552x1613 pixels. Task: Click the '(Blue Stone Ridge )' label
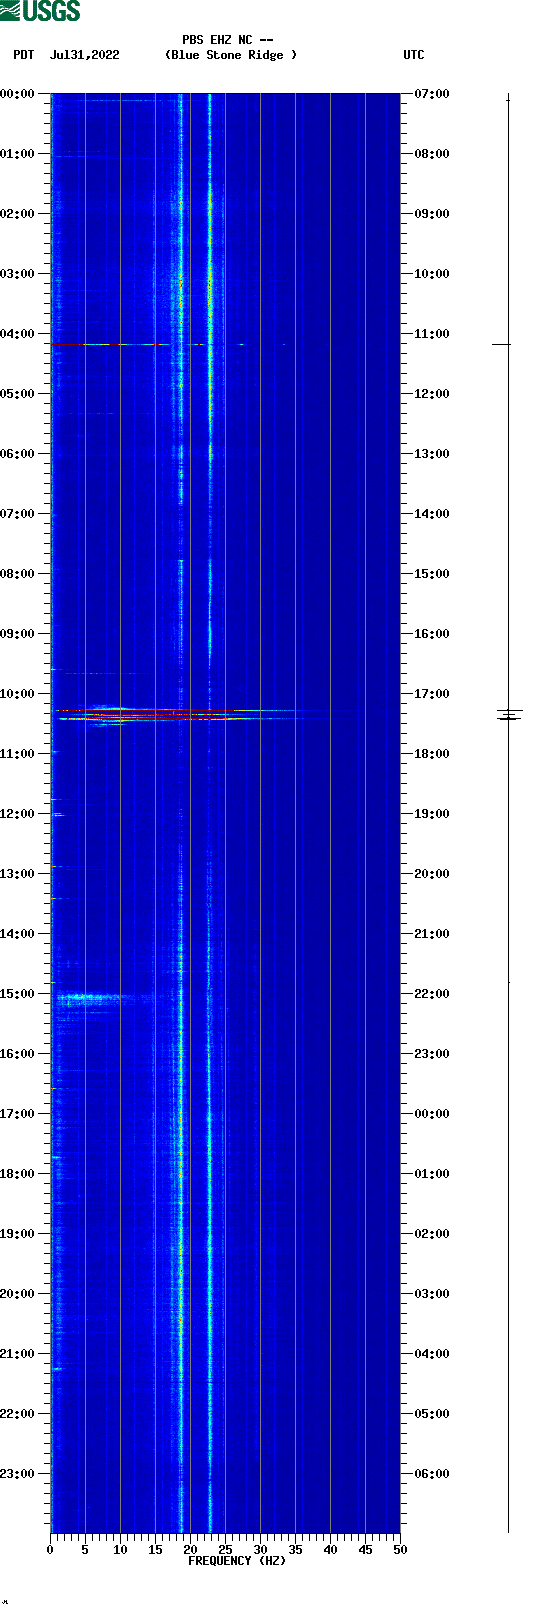click(231, 55)
